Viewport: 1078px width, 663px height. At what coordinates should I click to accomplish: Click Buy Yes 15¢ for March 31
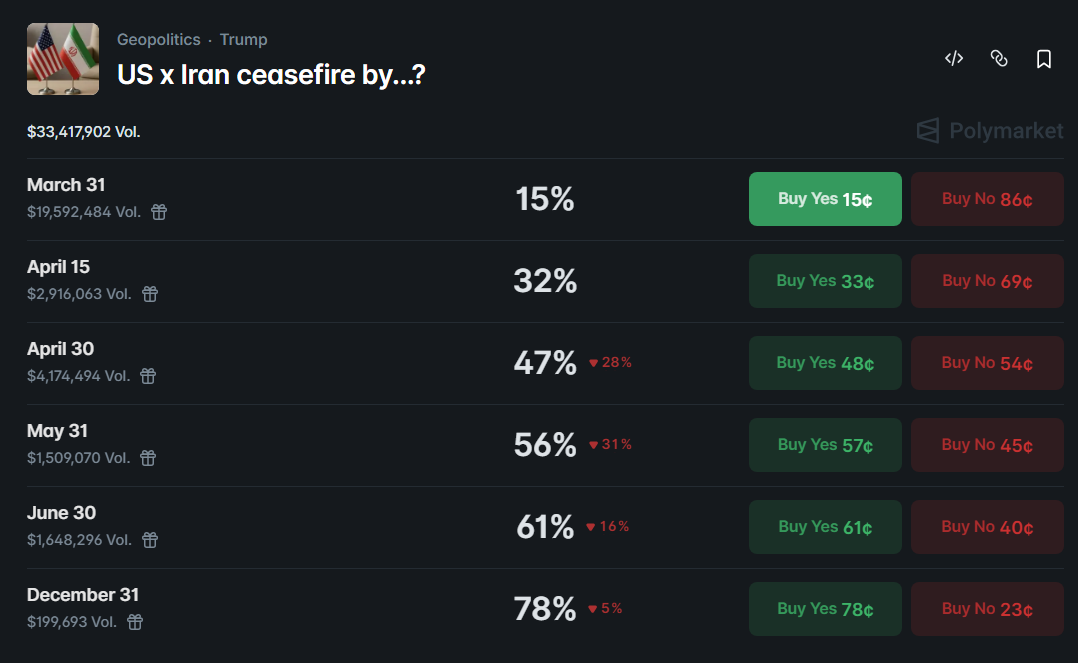824,198
